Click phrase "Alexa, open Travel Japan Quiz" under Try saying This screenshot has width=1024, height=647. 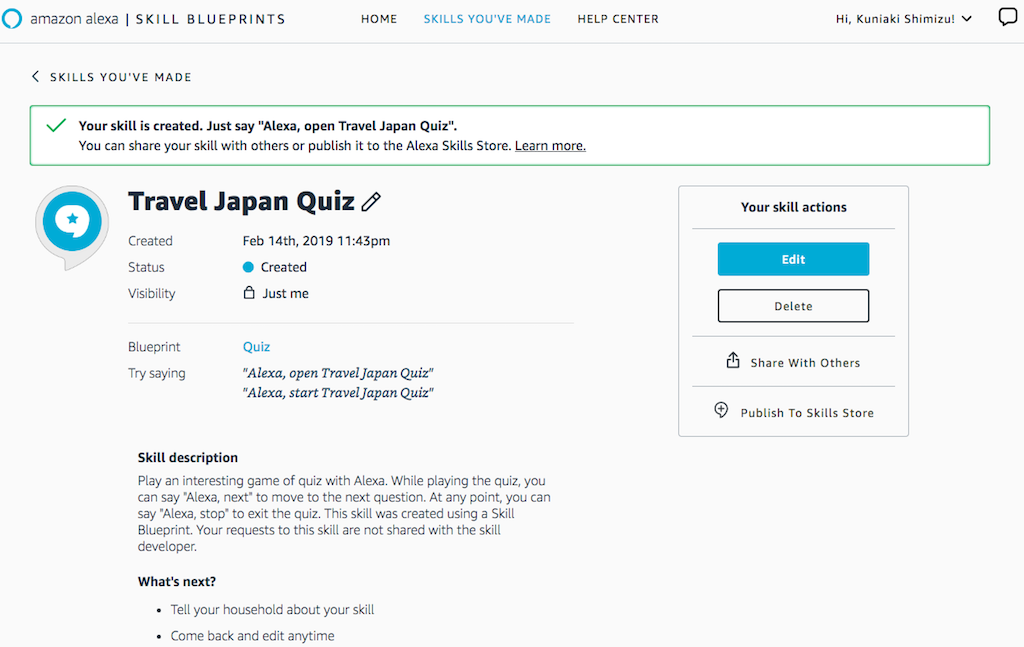[338, 373]
